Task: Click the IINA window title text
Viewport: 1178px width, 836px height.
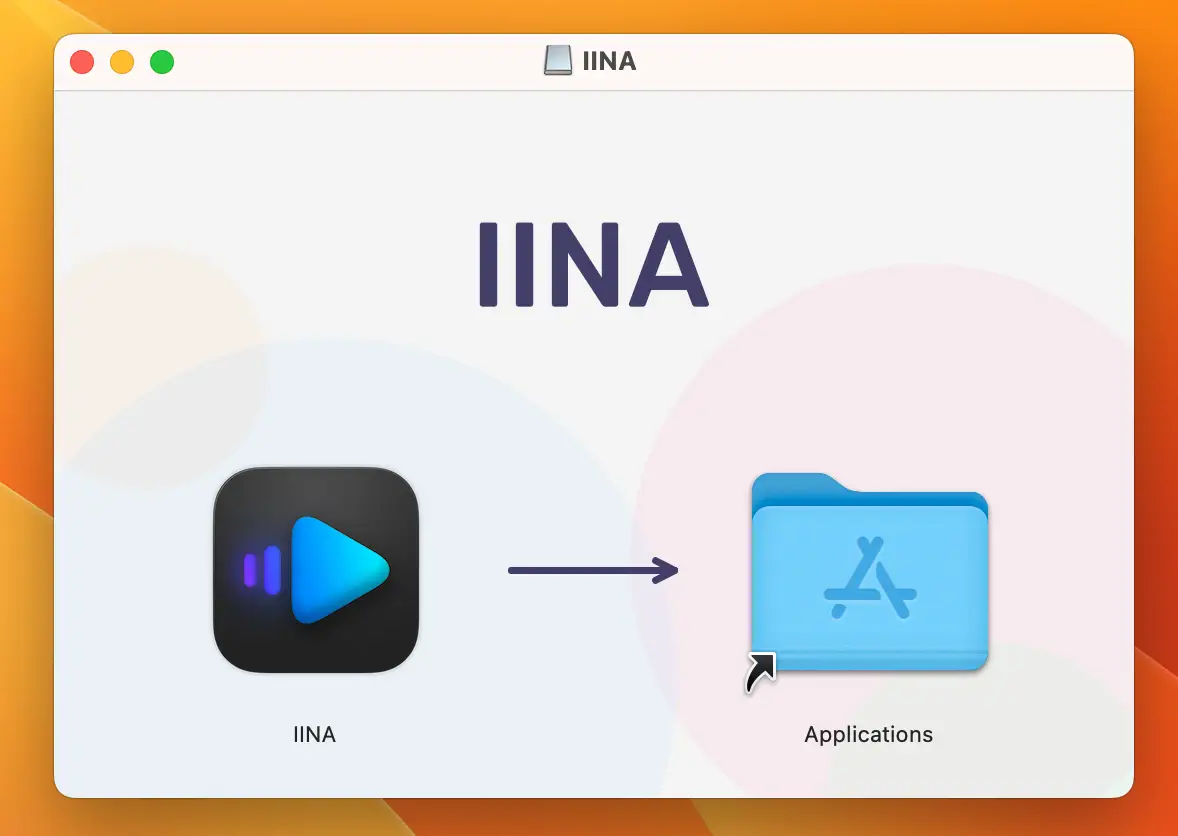Action: (x=609, y=61)
